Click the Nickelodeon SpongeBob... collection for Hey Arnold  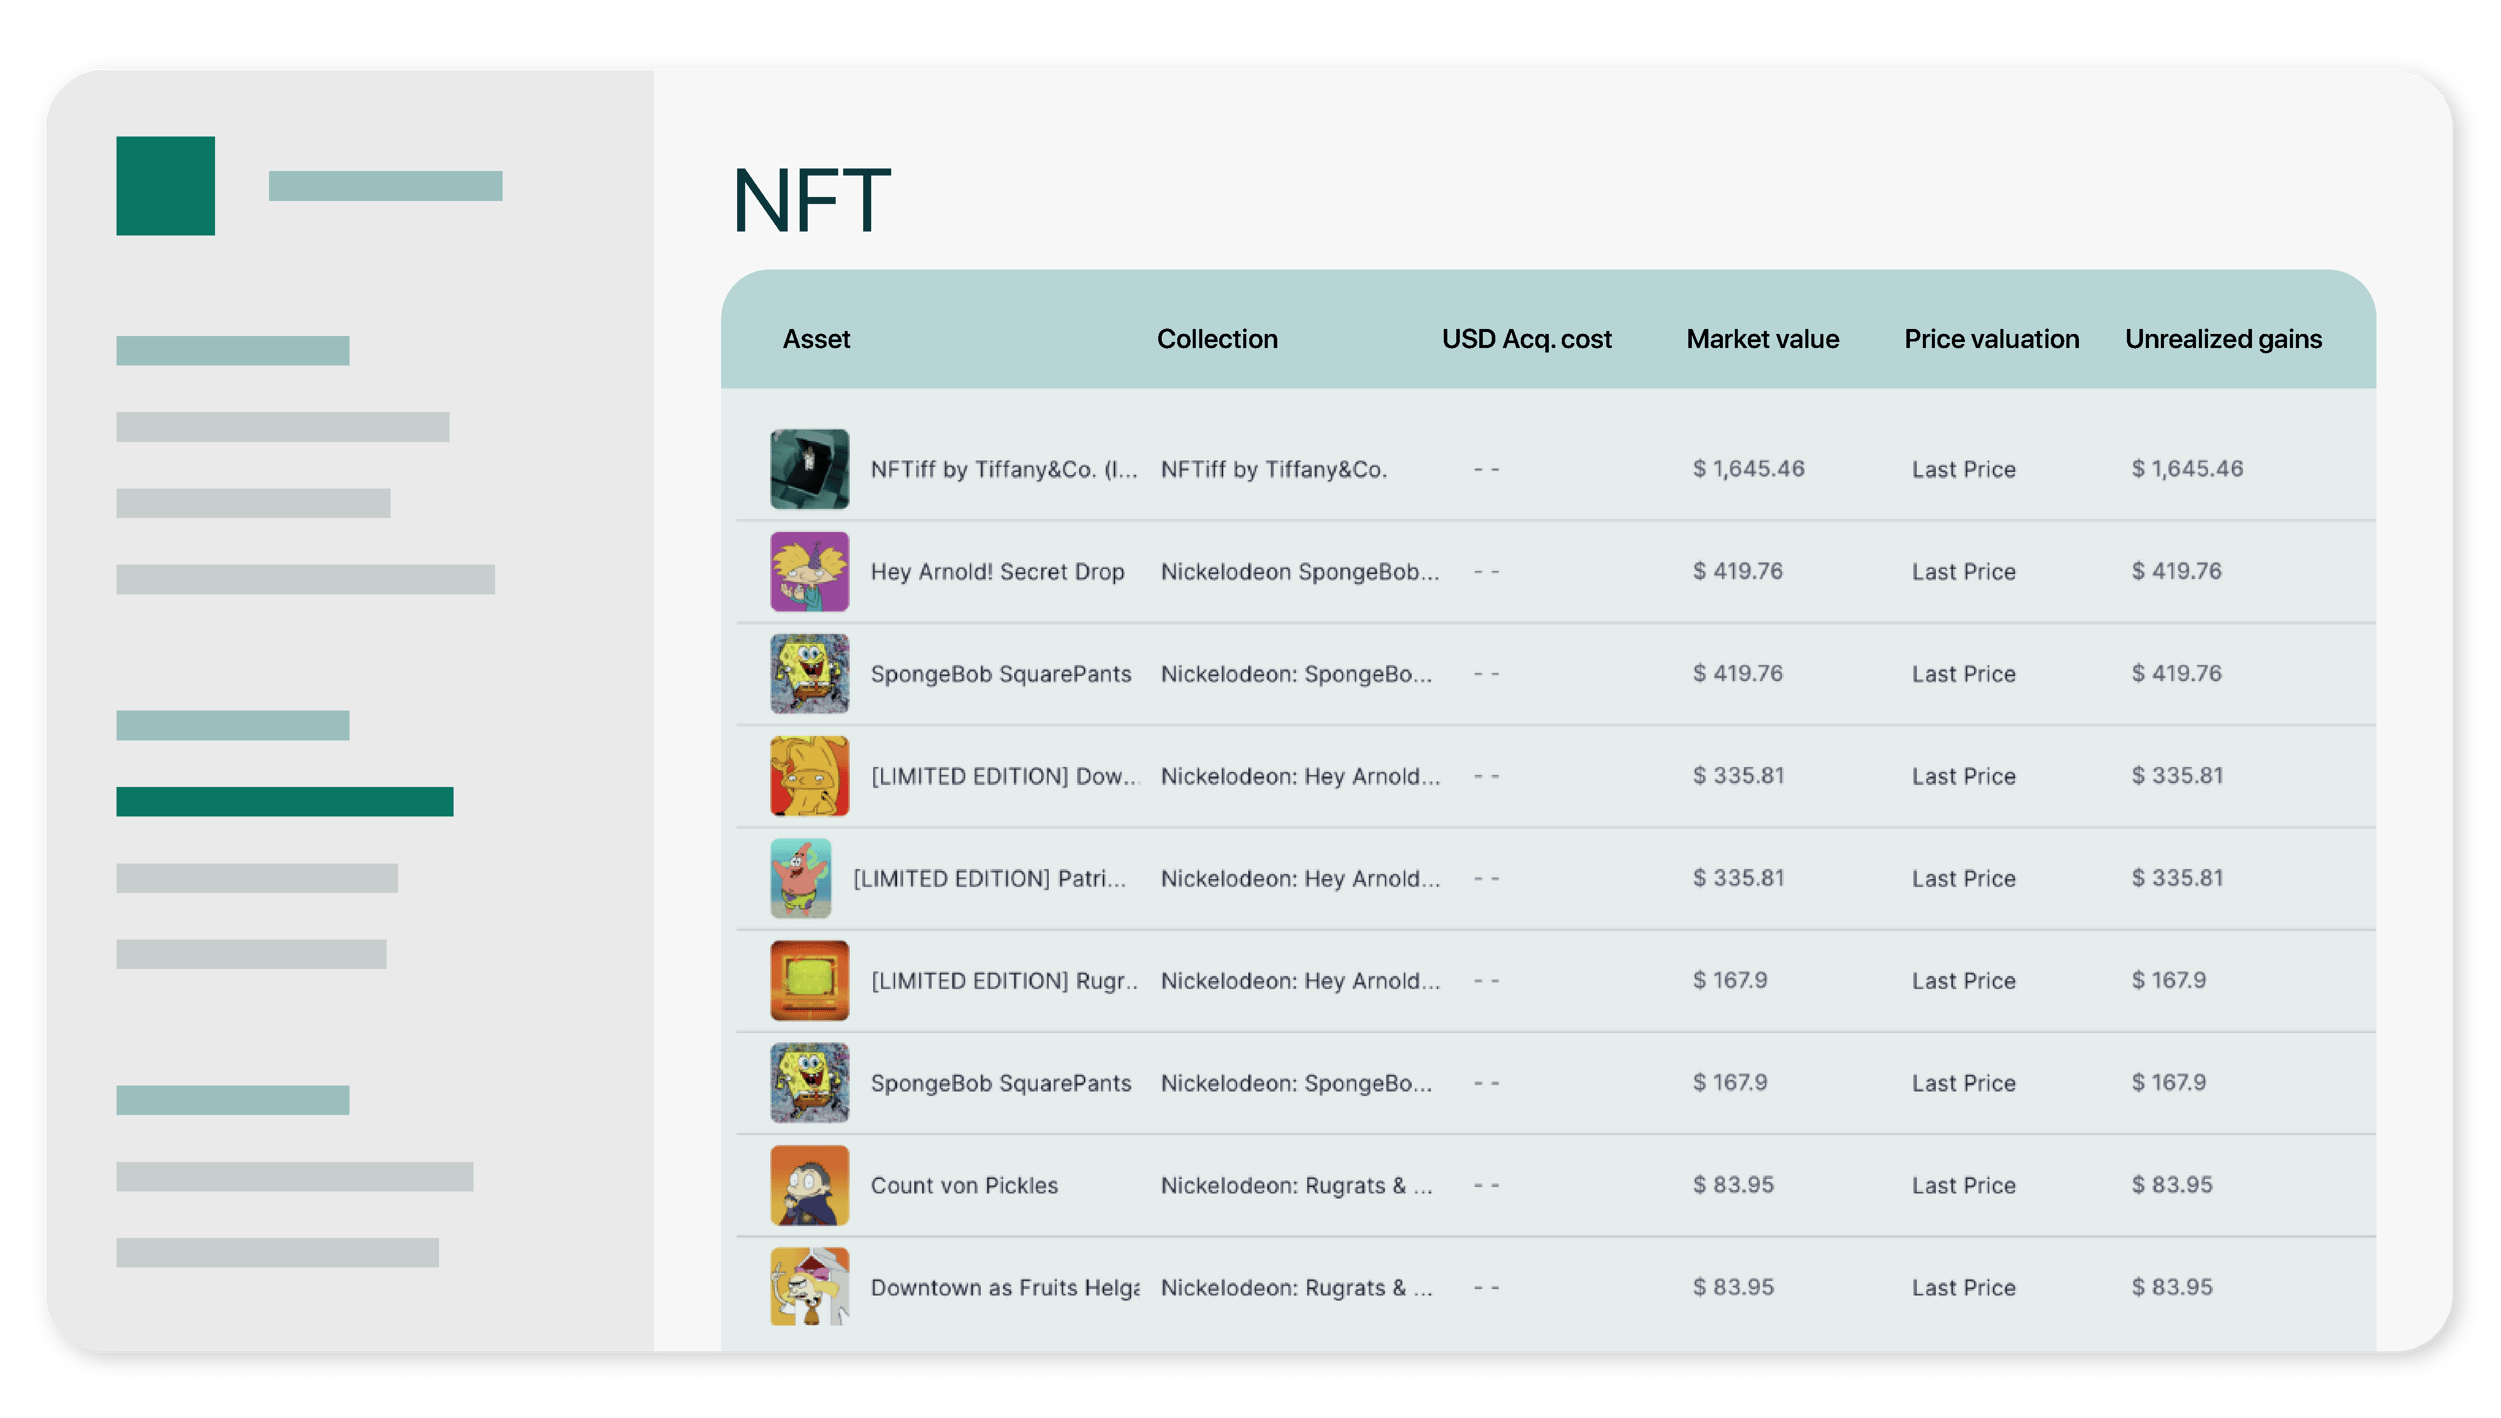tap(1299, 571)
